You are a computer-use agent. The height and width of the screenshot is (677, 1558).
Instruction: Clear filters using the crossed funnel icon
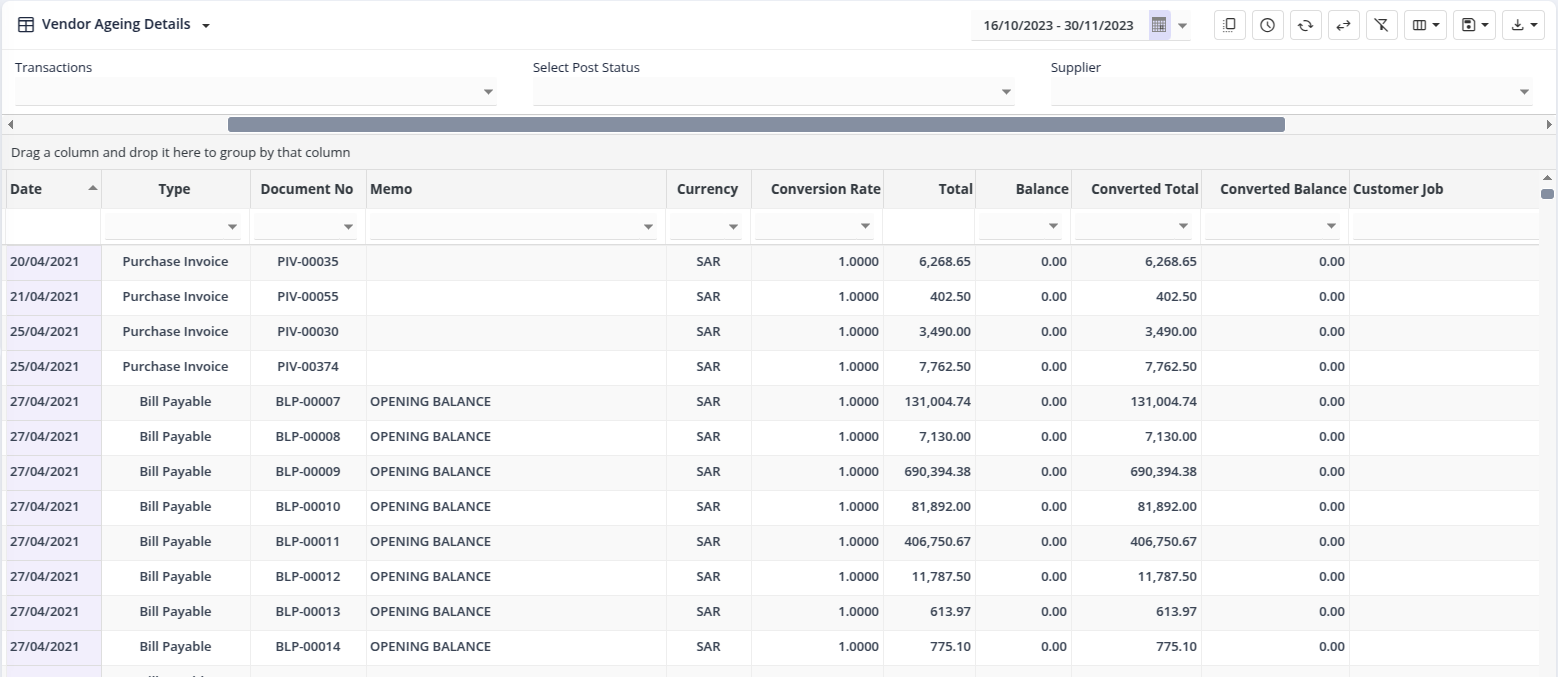click(1381, 25)
